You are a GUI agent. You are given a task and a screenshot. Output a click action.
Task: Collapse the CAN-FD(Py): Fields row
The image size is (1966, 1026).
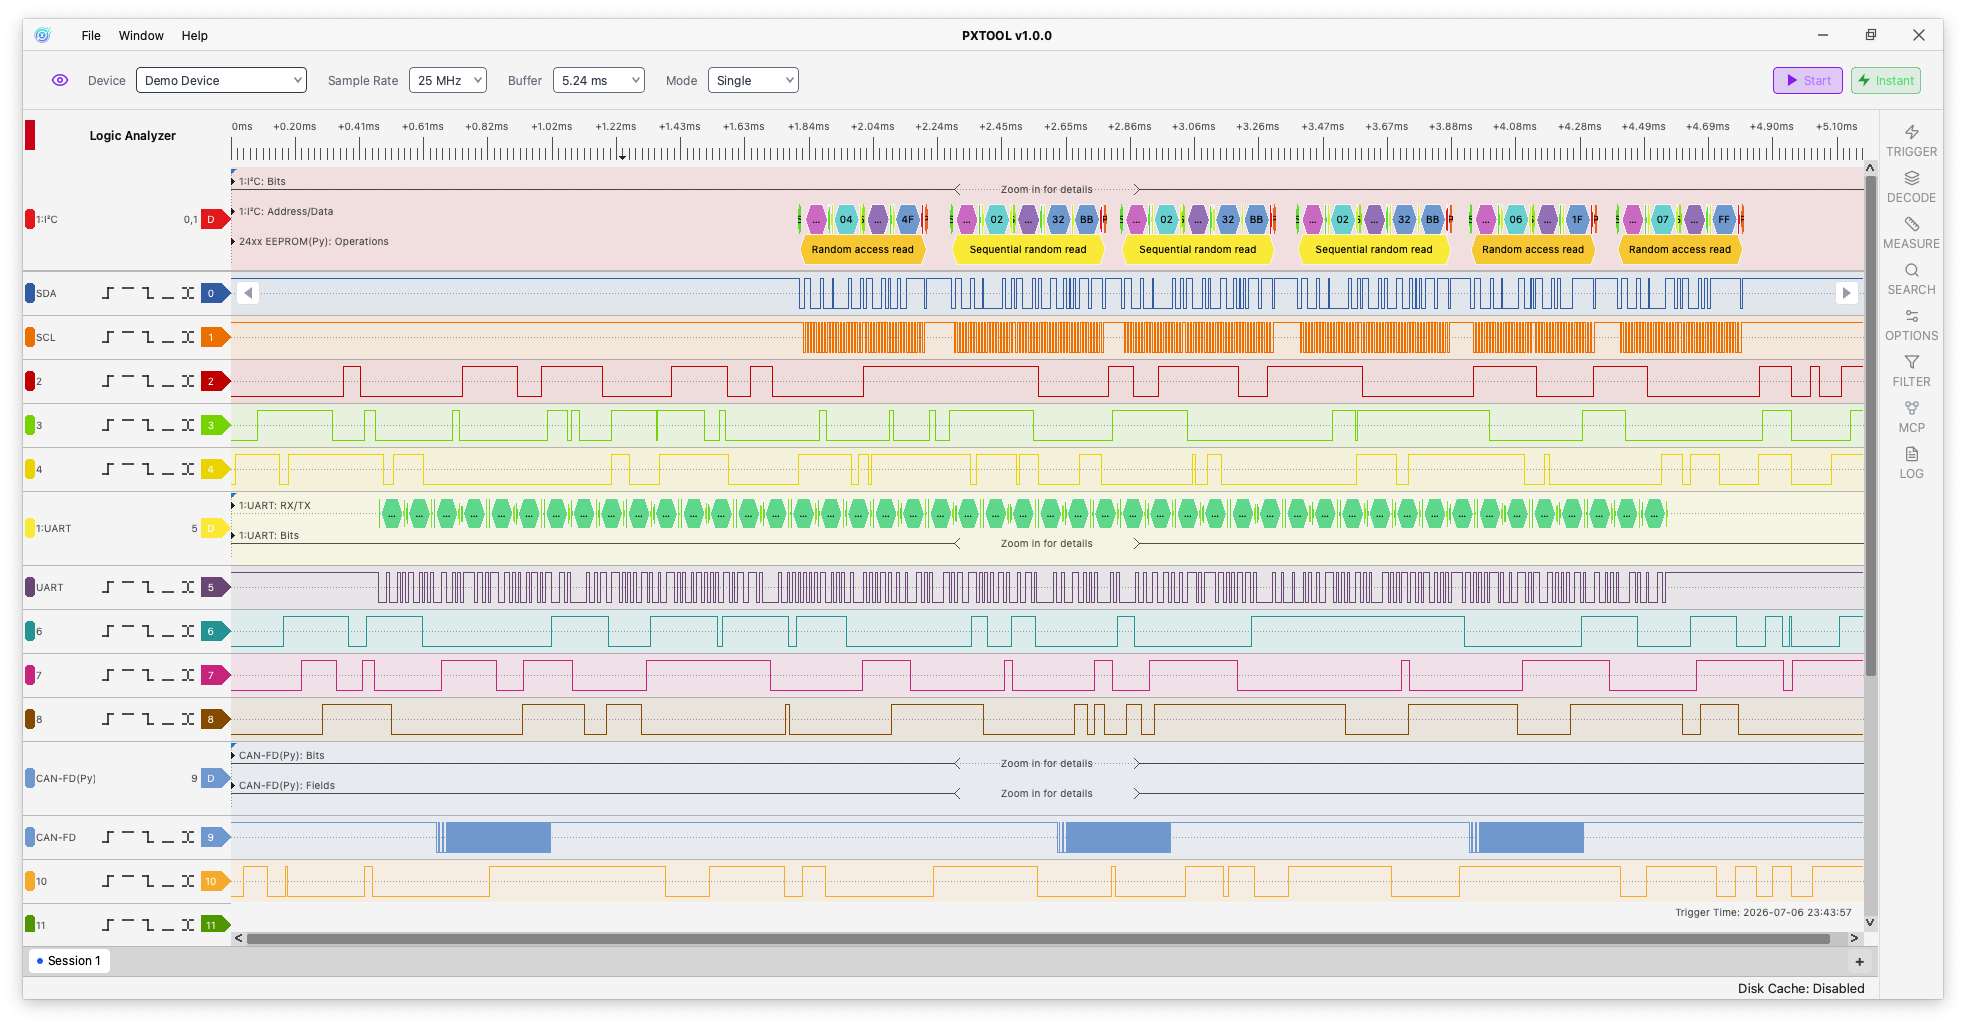pos(234,785)
